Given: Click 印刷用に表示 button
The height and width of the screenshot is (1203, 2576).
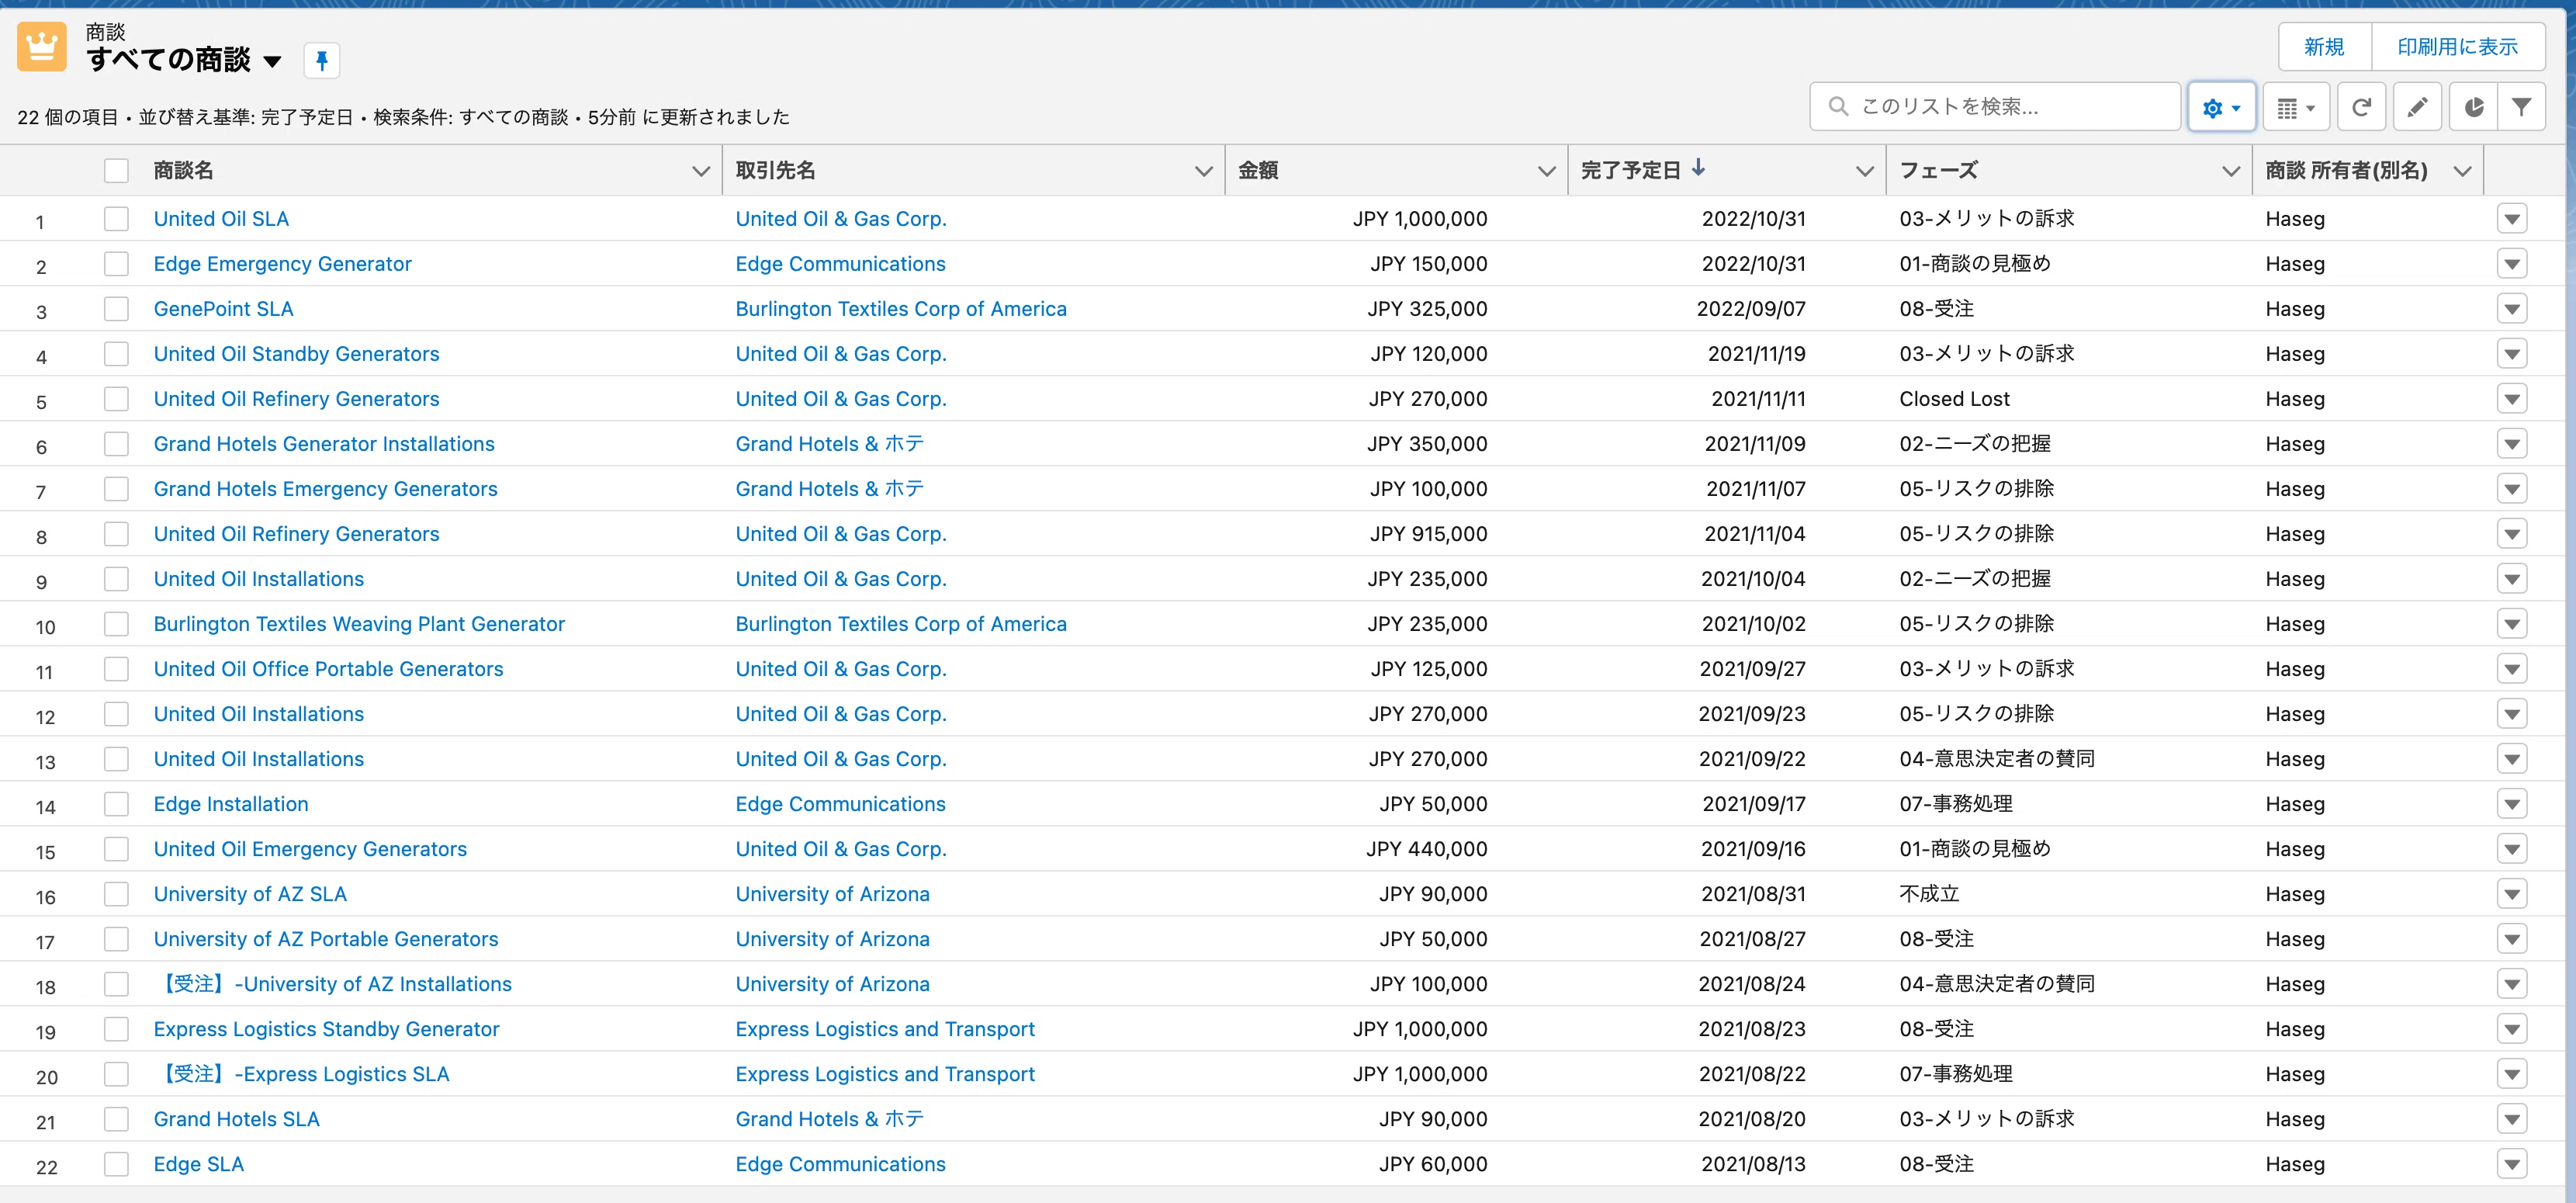Looking at the screenshot, I should [x=2457, y=47].
